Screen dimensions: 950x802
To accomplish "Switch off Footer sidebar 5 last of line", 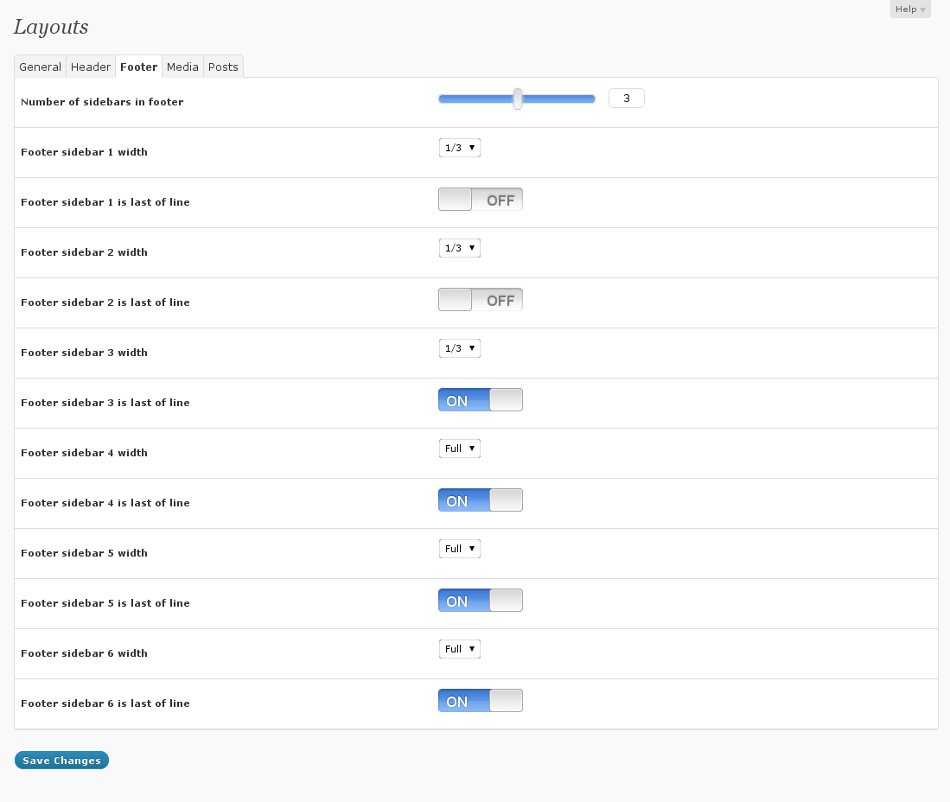I will (480, 600).
